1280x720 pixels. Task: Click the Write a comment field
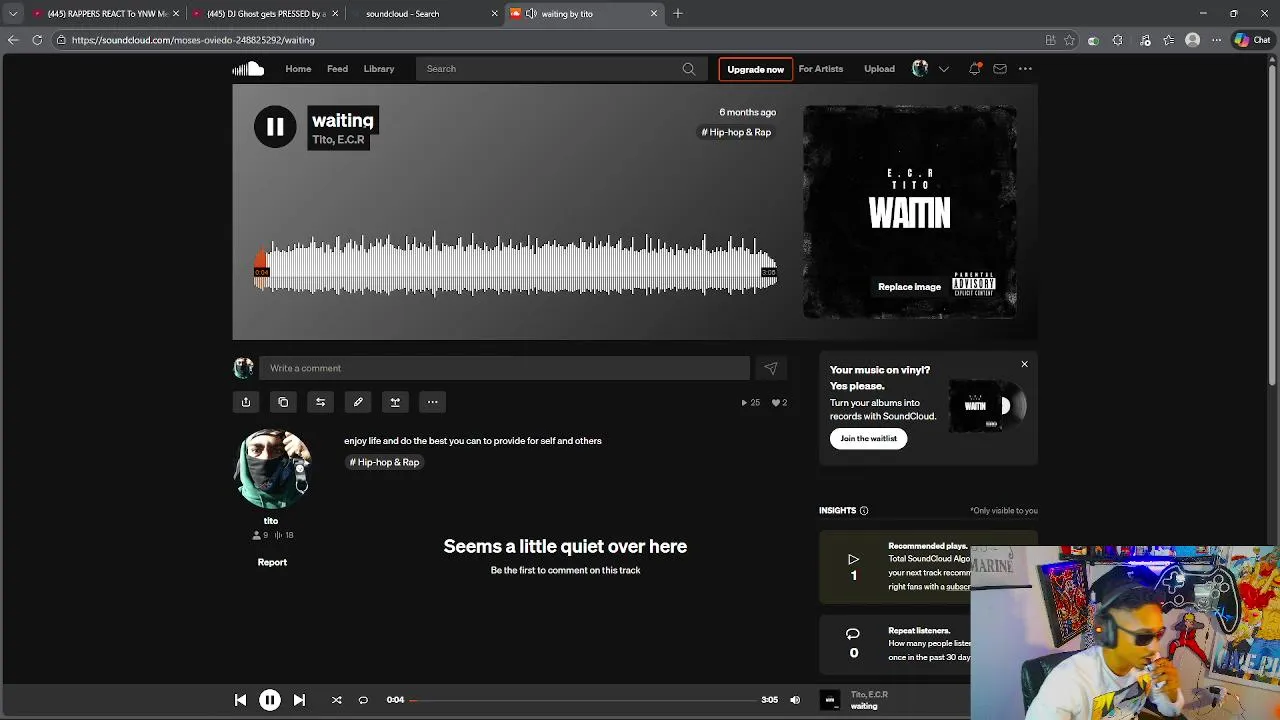click(504, 368)
